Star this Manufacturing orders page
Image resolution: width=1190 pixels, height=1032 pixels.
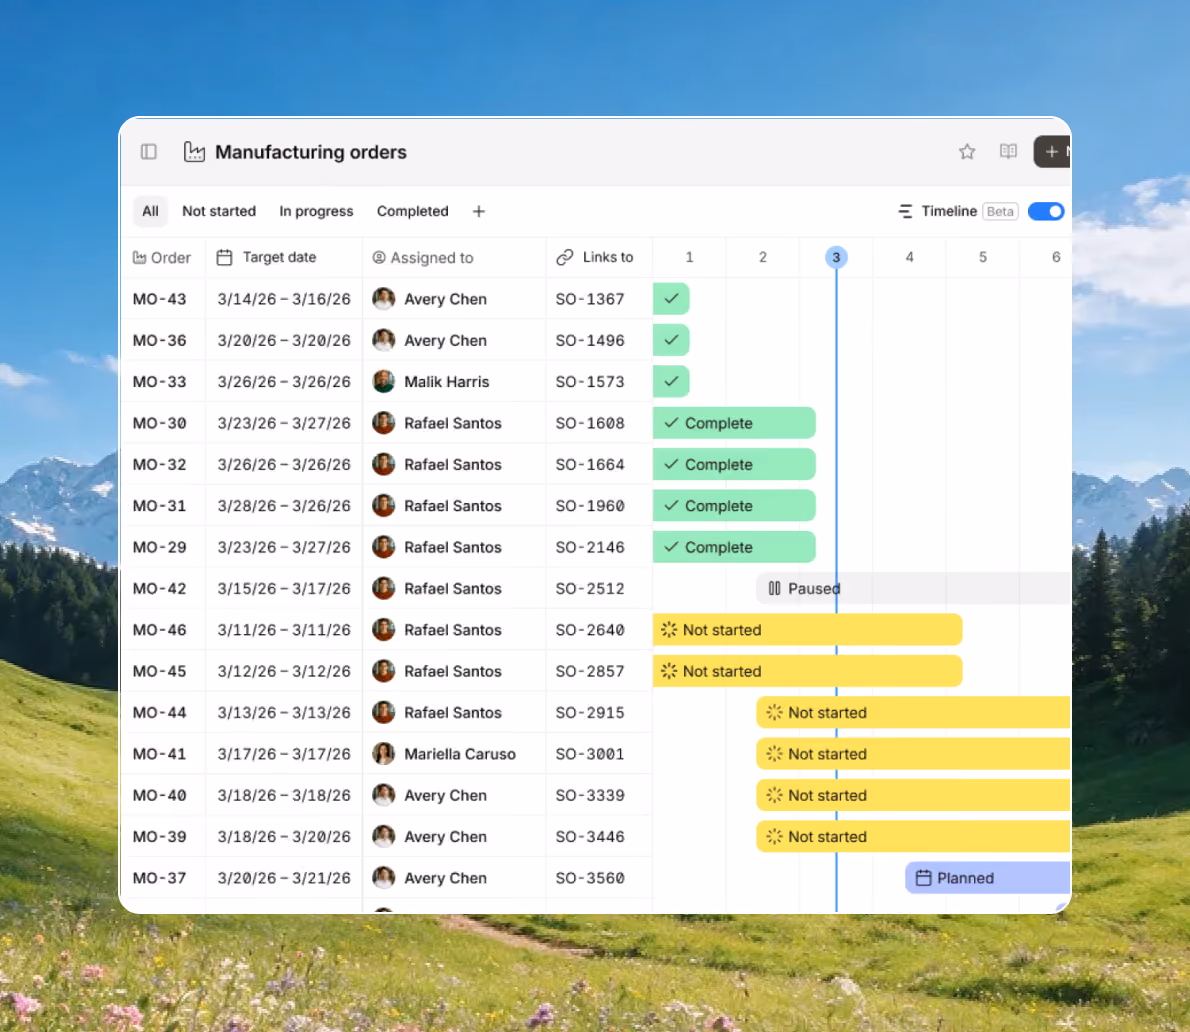point(967,152)
